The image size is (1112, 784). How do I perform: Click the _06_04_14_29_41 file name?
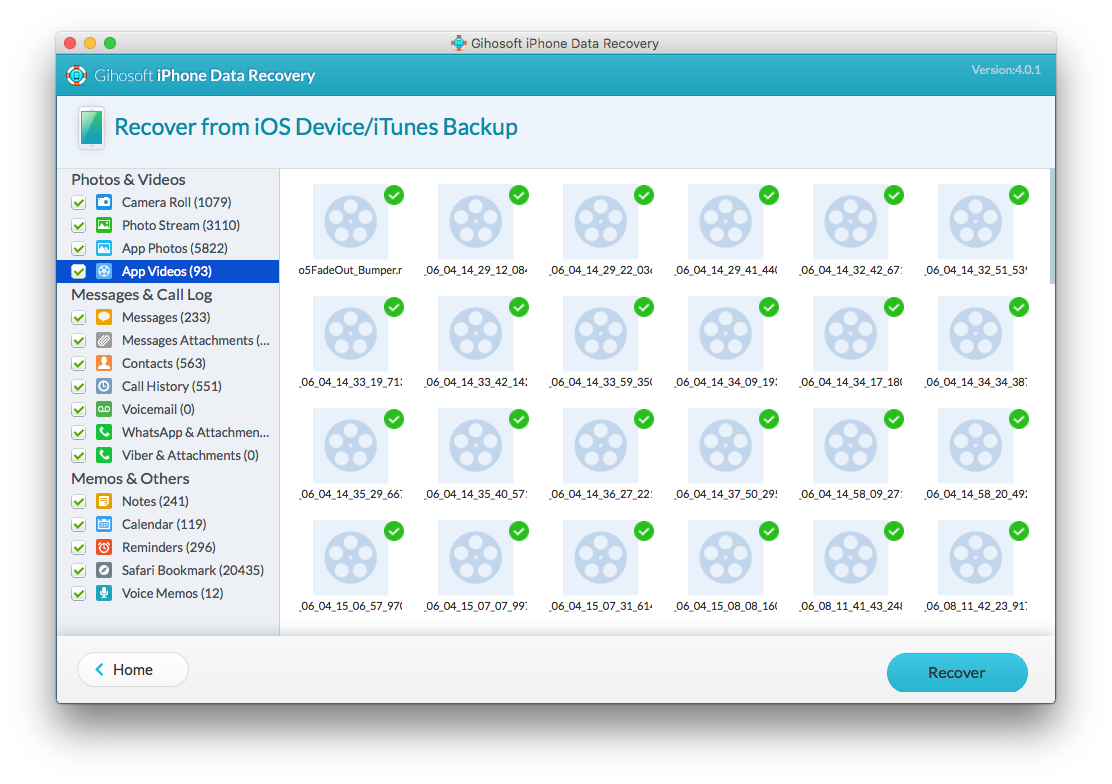(x=725, y=270)
